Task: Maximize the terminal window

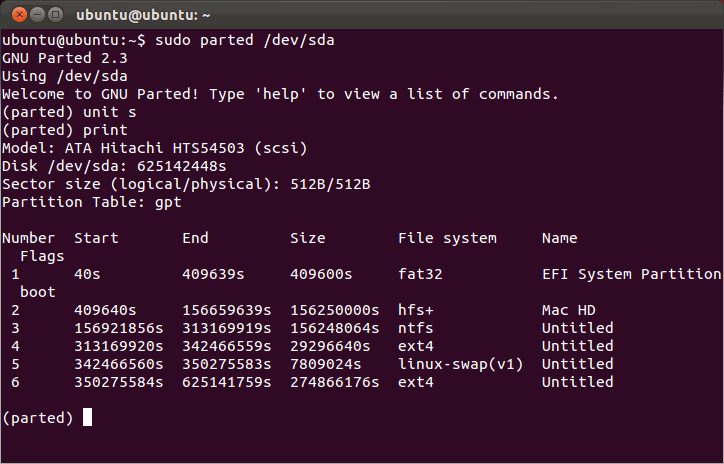Action: pos(55,15)
